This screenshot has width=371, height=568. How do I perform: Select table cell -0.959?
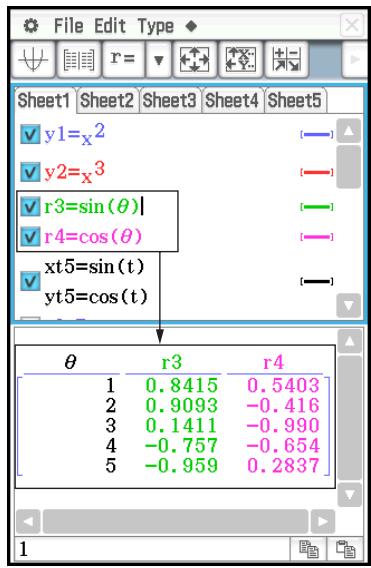[182, 465]
